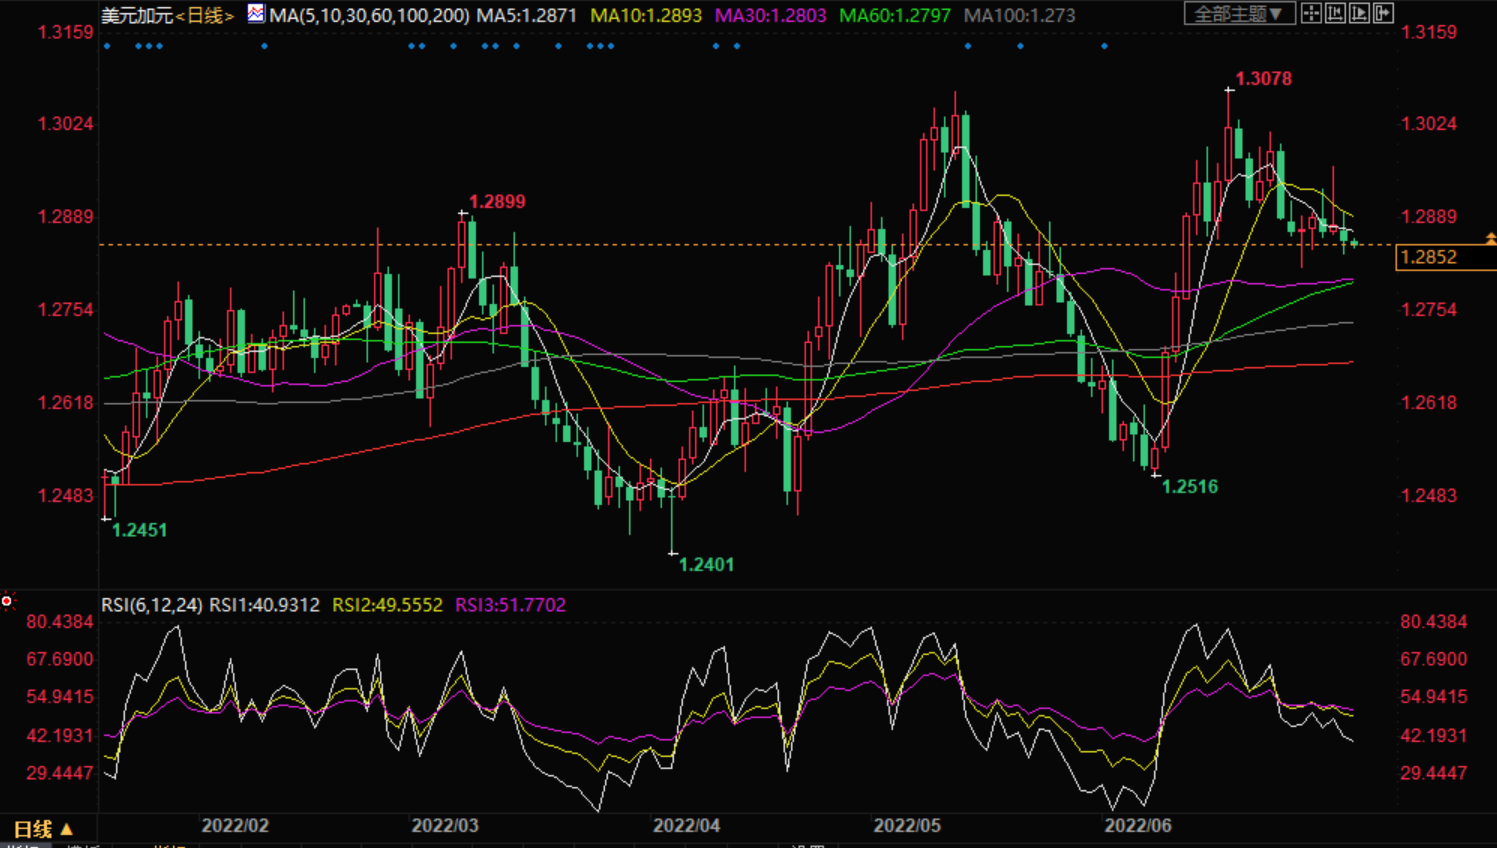
Task: Click the crosshair cursor icon
Action: tap(1311, 13)
